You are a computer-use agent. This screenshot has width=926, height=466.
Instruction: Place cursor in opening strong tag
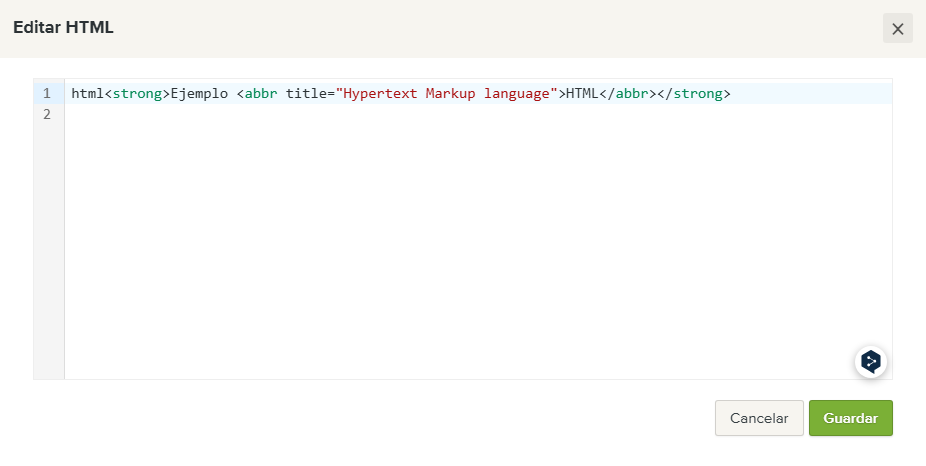137,93
